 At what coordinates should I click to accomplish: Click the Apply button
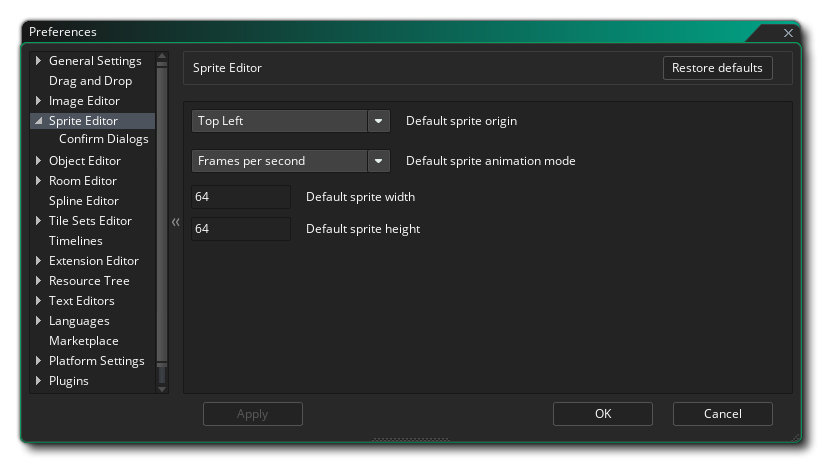pos(252,414)
